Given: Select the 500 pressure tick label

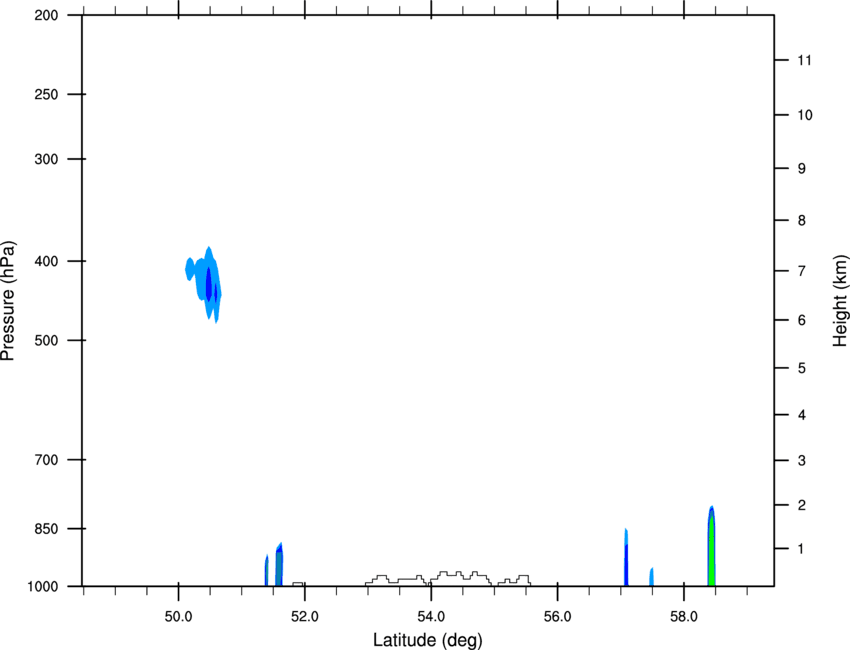Looking at the screenshot, I should 47,340.
